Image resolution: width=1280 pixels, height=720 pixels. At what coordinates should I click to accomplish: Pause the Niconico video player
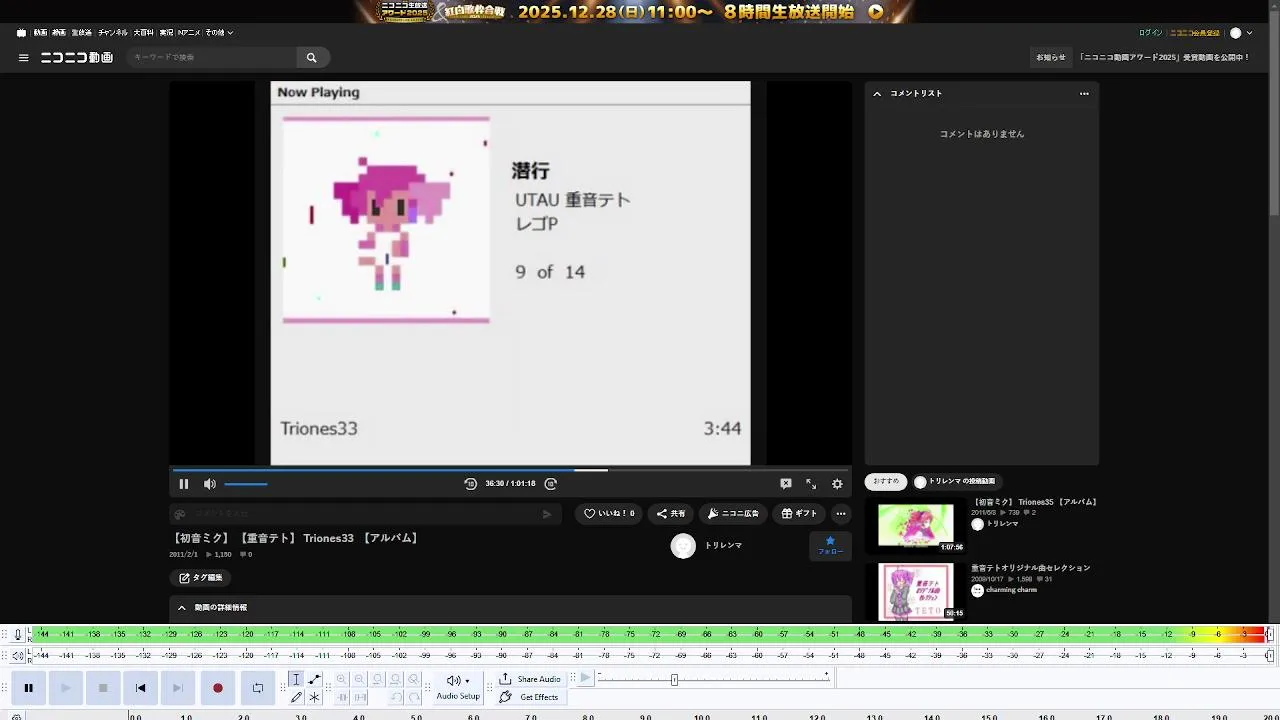pyautogui.click(x=184, y=484)
